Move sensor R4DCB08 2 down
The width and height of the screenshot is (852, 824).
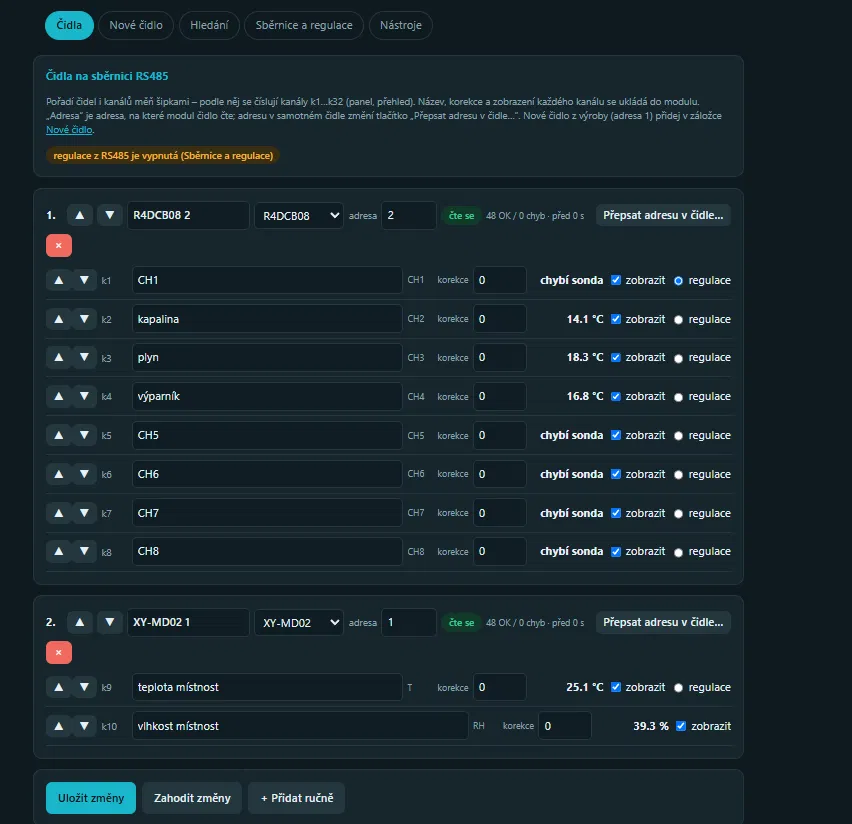tap(109, 215)
